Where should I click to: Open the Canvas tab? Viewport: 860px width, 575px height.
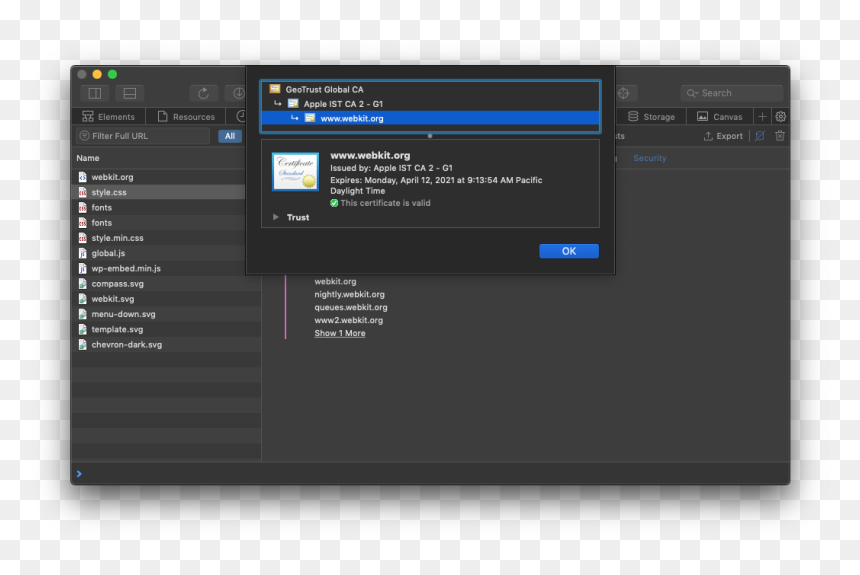click(720, 116)
